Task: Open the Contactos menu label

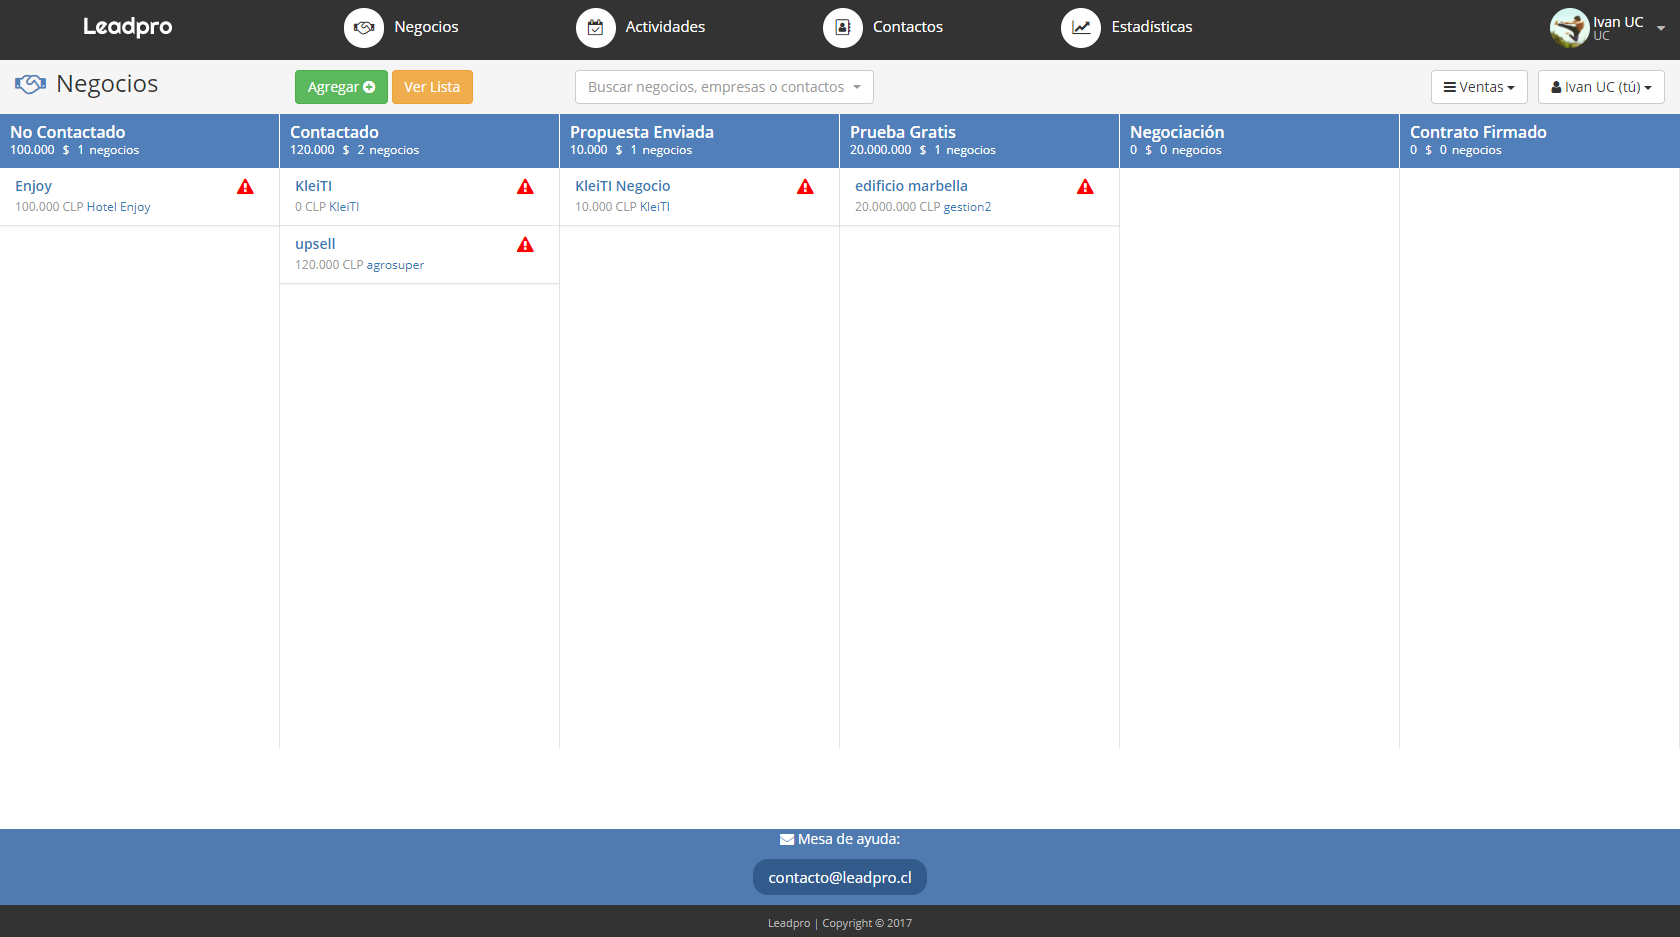Action: tap(908, 27)
